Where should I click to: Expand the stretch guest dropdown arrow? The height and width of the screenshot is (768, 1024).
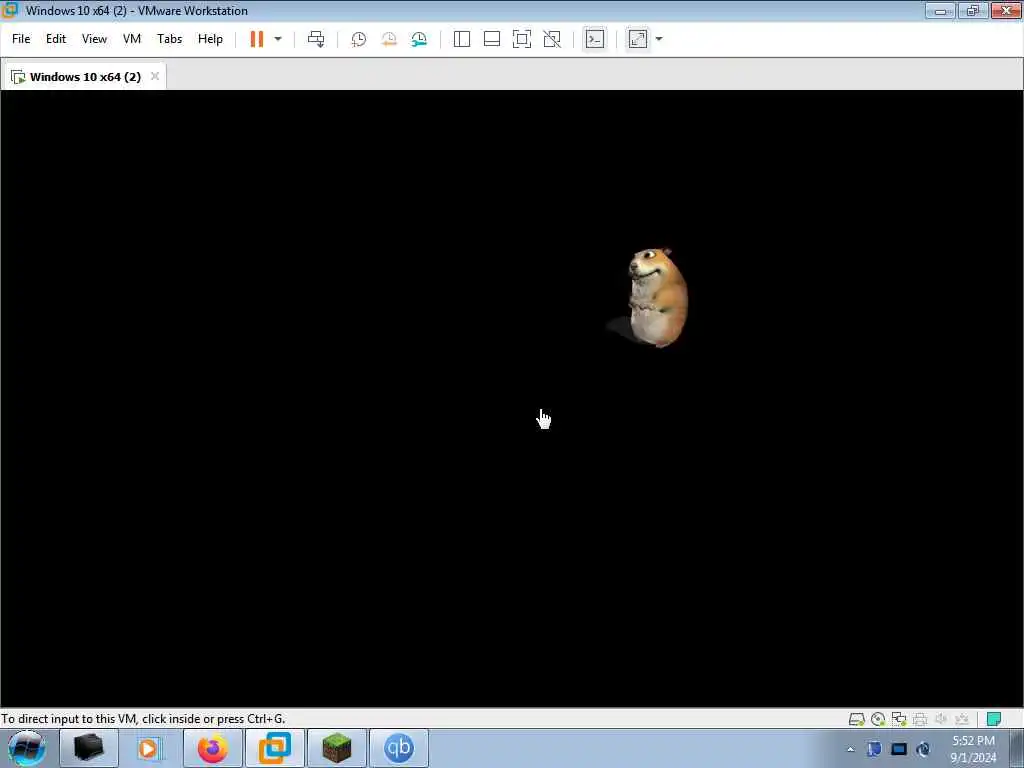click(x=659, y=39)
